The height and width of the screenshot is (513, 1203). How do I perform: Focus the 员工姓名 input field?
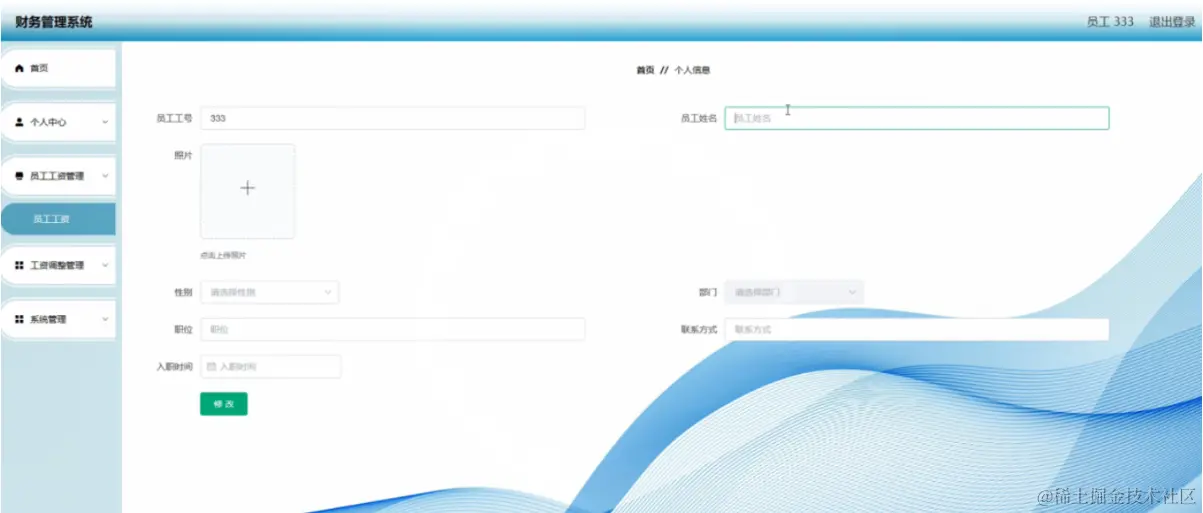[917, 118]
